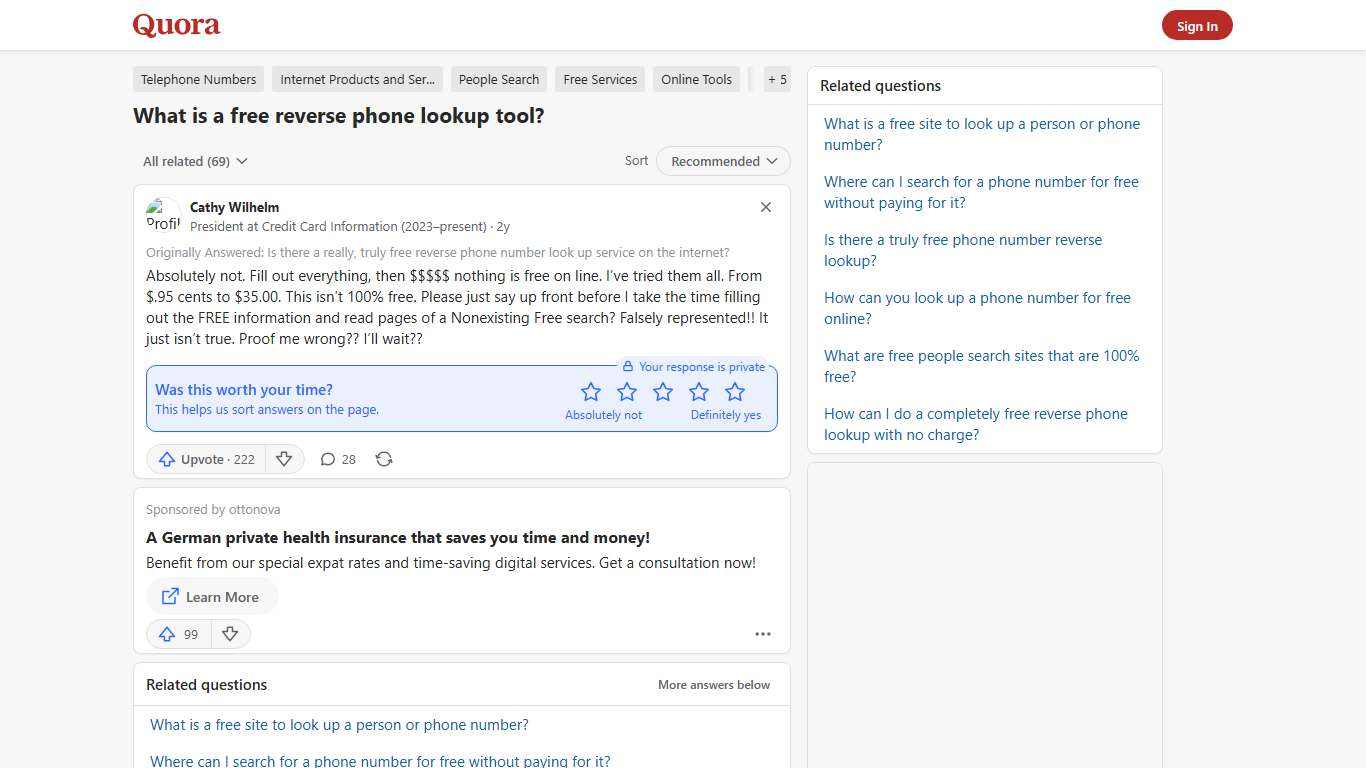This screenshot has width=1366, height=768.
Task: Open question about truly free reverse lookup
Action: click(x=962, y=250)
